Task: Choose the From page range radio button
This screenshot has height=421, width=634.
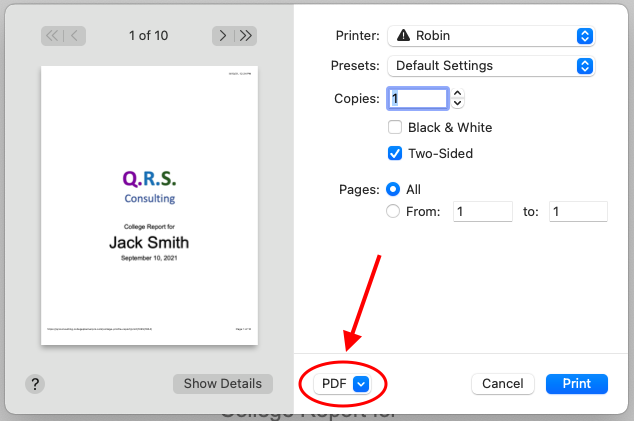Action: click(x=393, y=211)
